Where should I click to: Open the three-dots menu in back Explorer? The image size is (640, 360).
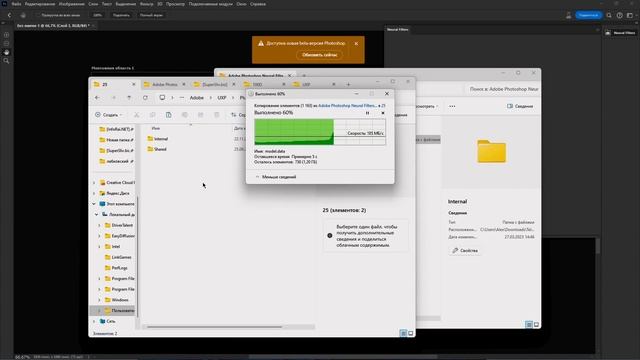tap(452, 106)
